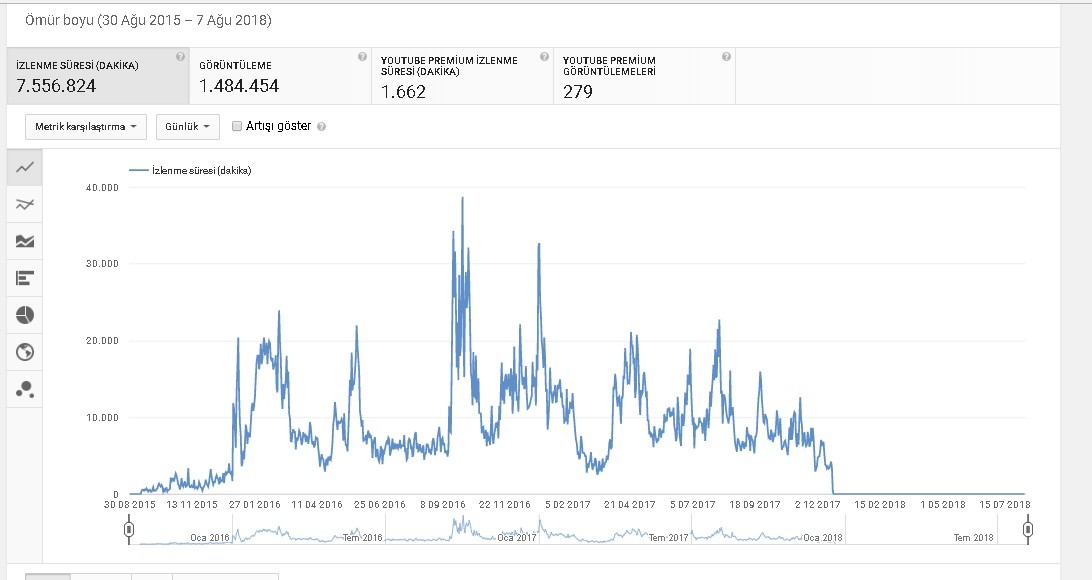
Task: Select the stacked area chart icon
Action: [x=25, y=241]
